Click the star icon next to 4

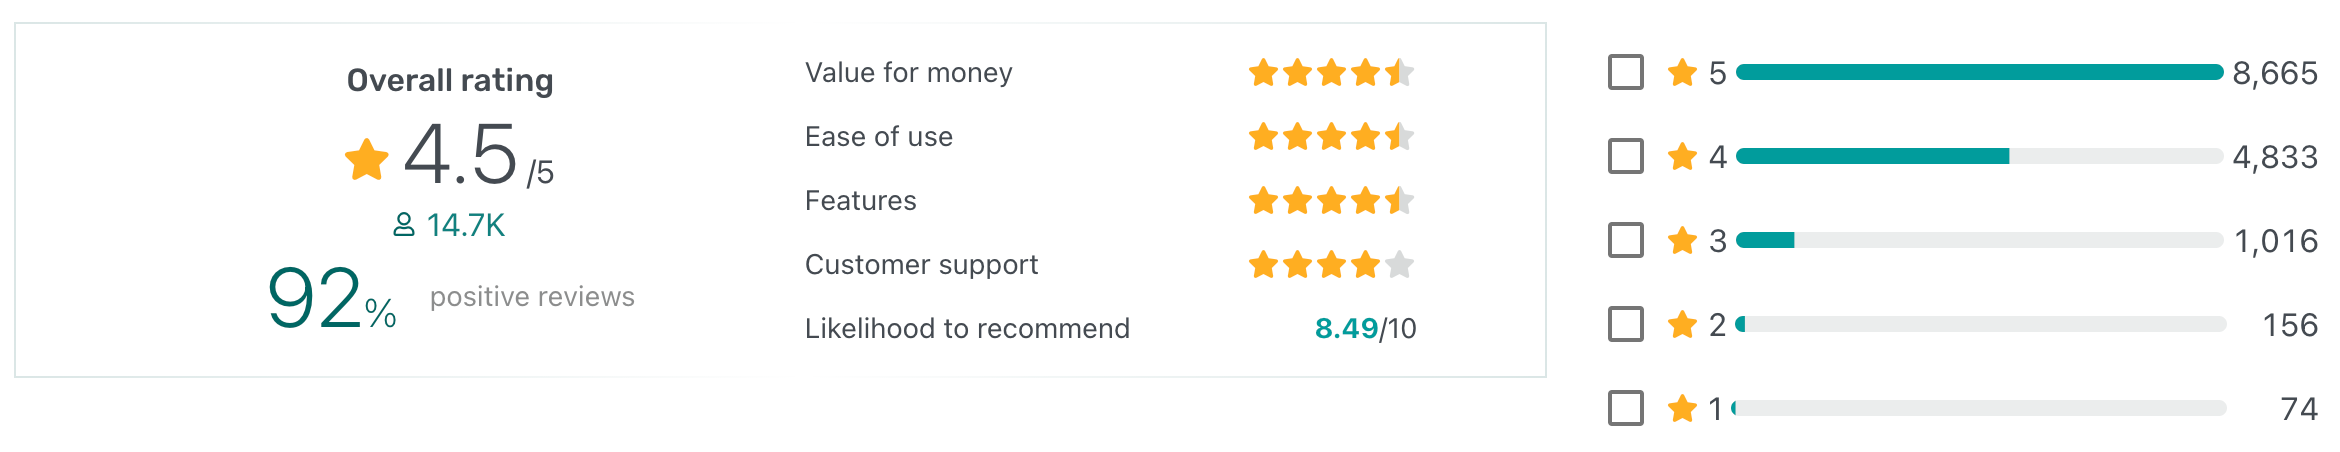pos(1683,156)
